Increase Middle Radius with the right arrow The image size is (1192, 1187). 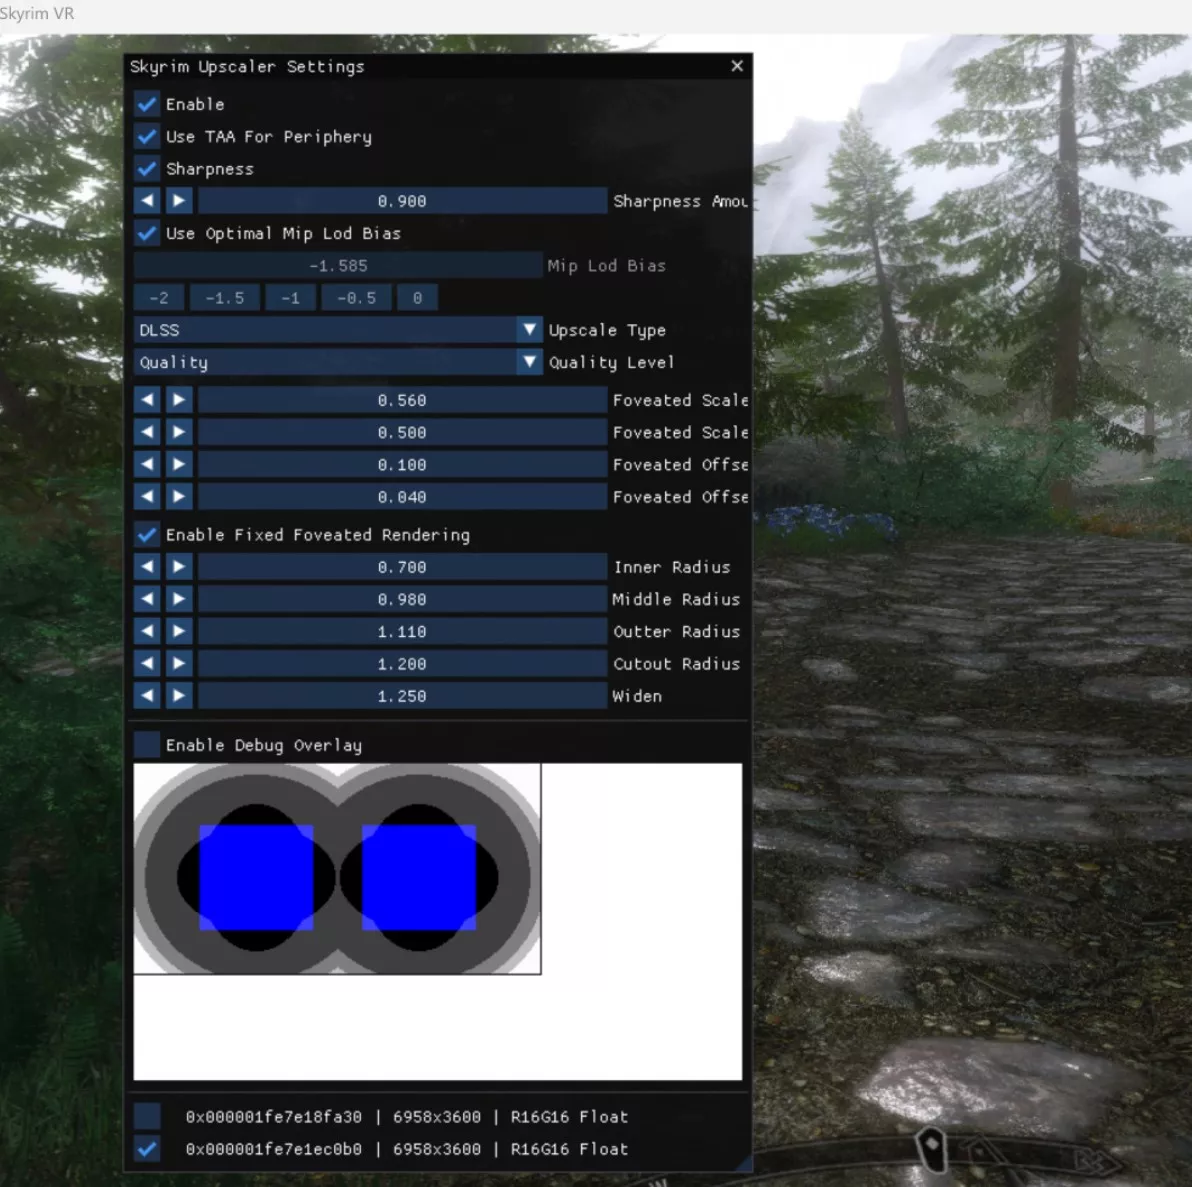point(179,599)
